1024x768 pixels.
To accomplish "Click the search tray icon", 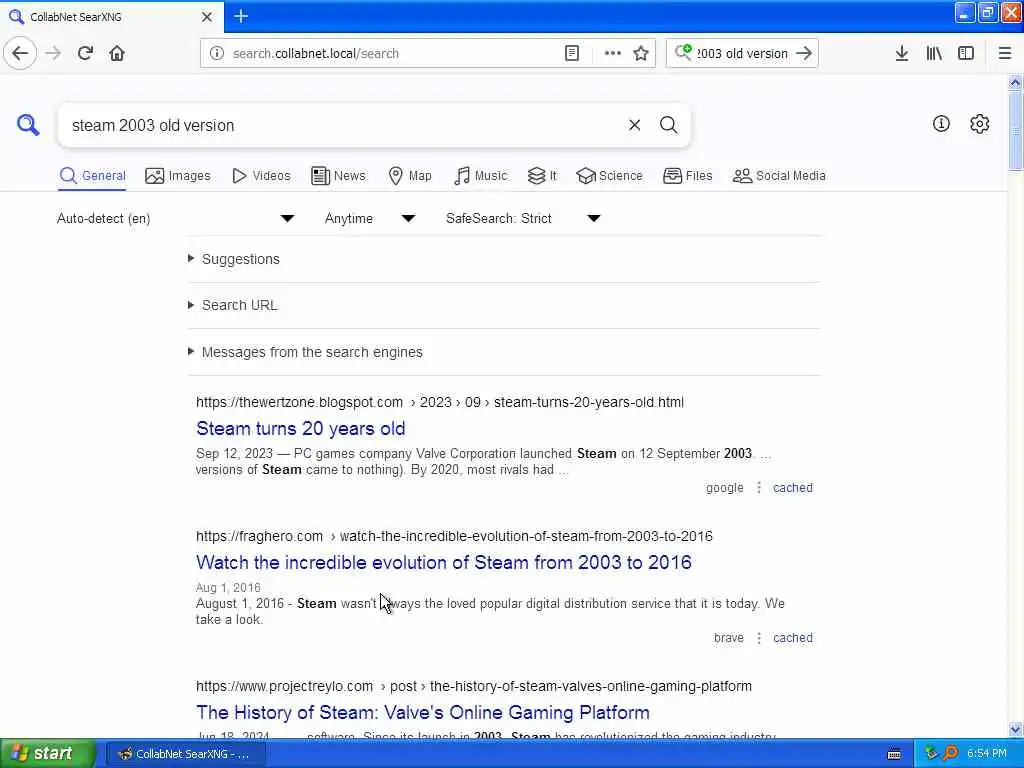I will tap(950, 754).
